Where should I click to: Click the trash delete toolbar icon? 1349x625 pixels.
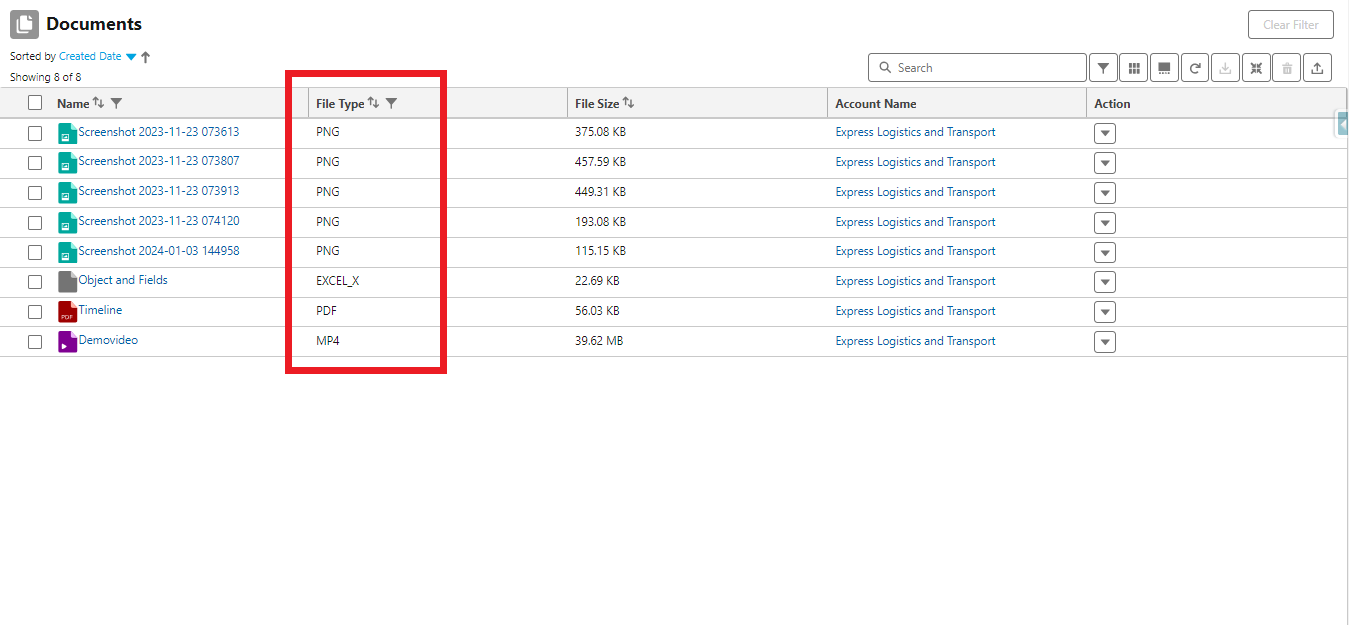(1287, 68)
